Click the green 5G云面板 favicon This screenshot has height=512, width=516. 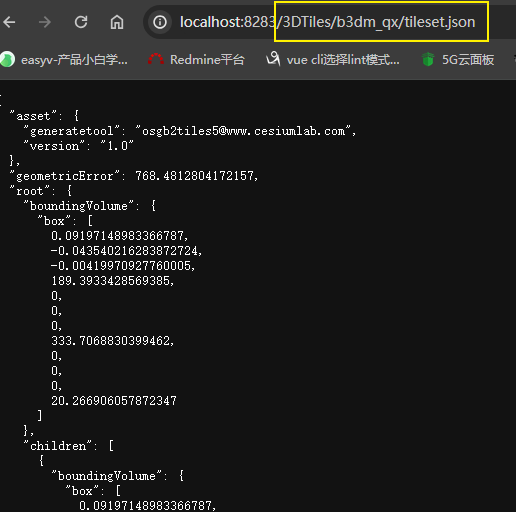(x=428, y=59)
